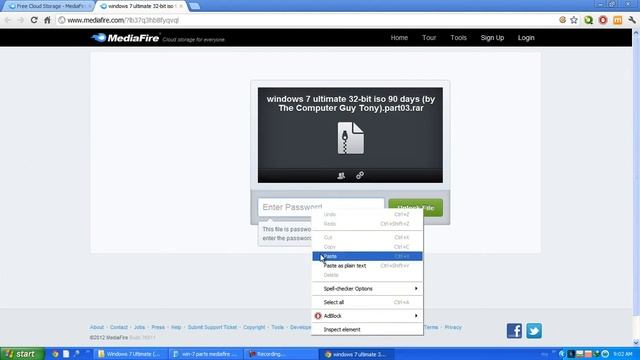
Task: Go back with the browser back arrow
Action: pos(8,20)
